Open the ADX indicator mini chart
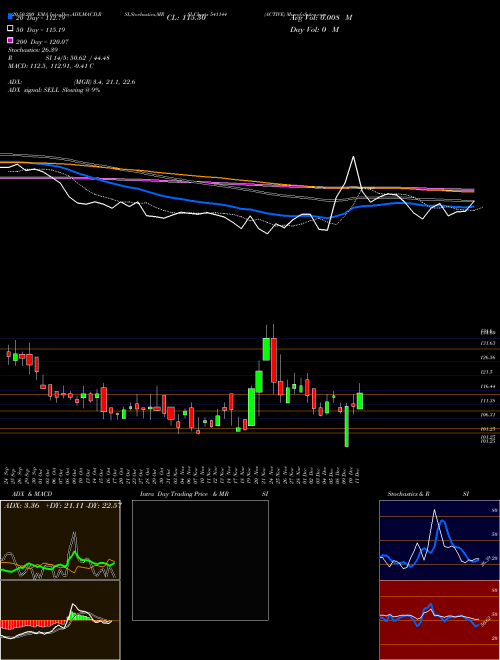Image resolution: width=500 pixels, height=660 pixels. [60, 540]
